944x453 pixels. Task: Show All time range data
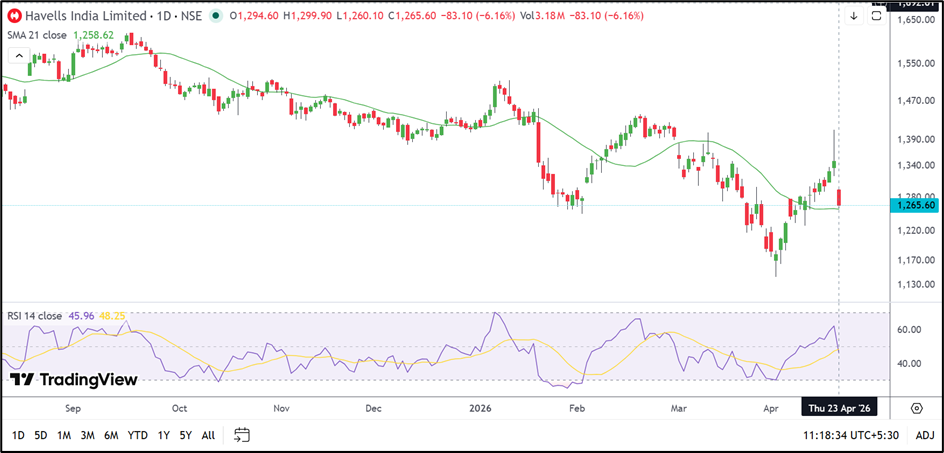[208, 435]
